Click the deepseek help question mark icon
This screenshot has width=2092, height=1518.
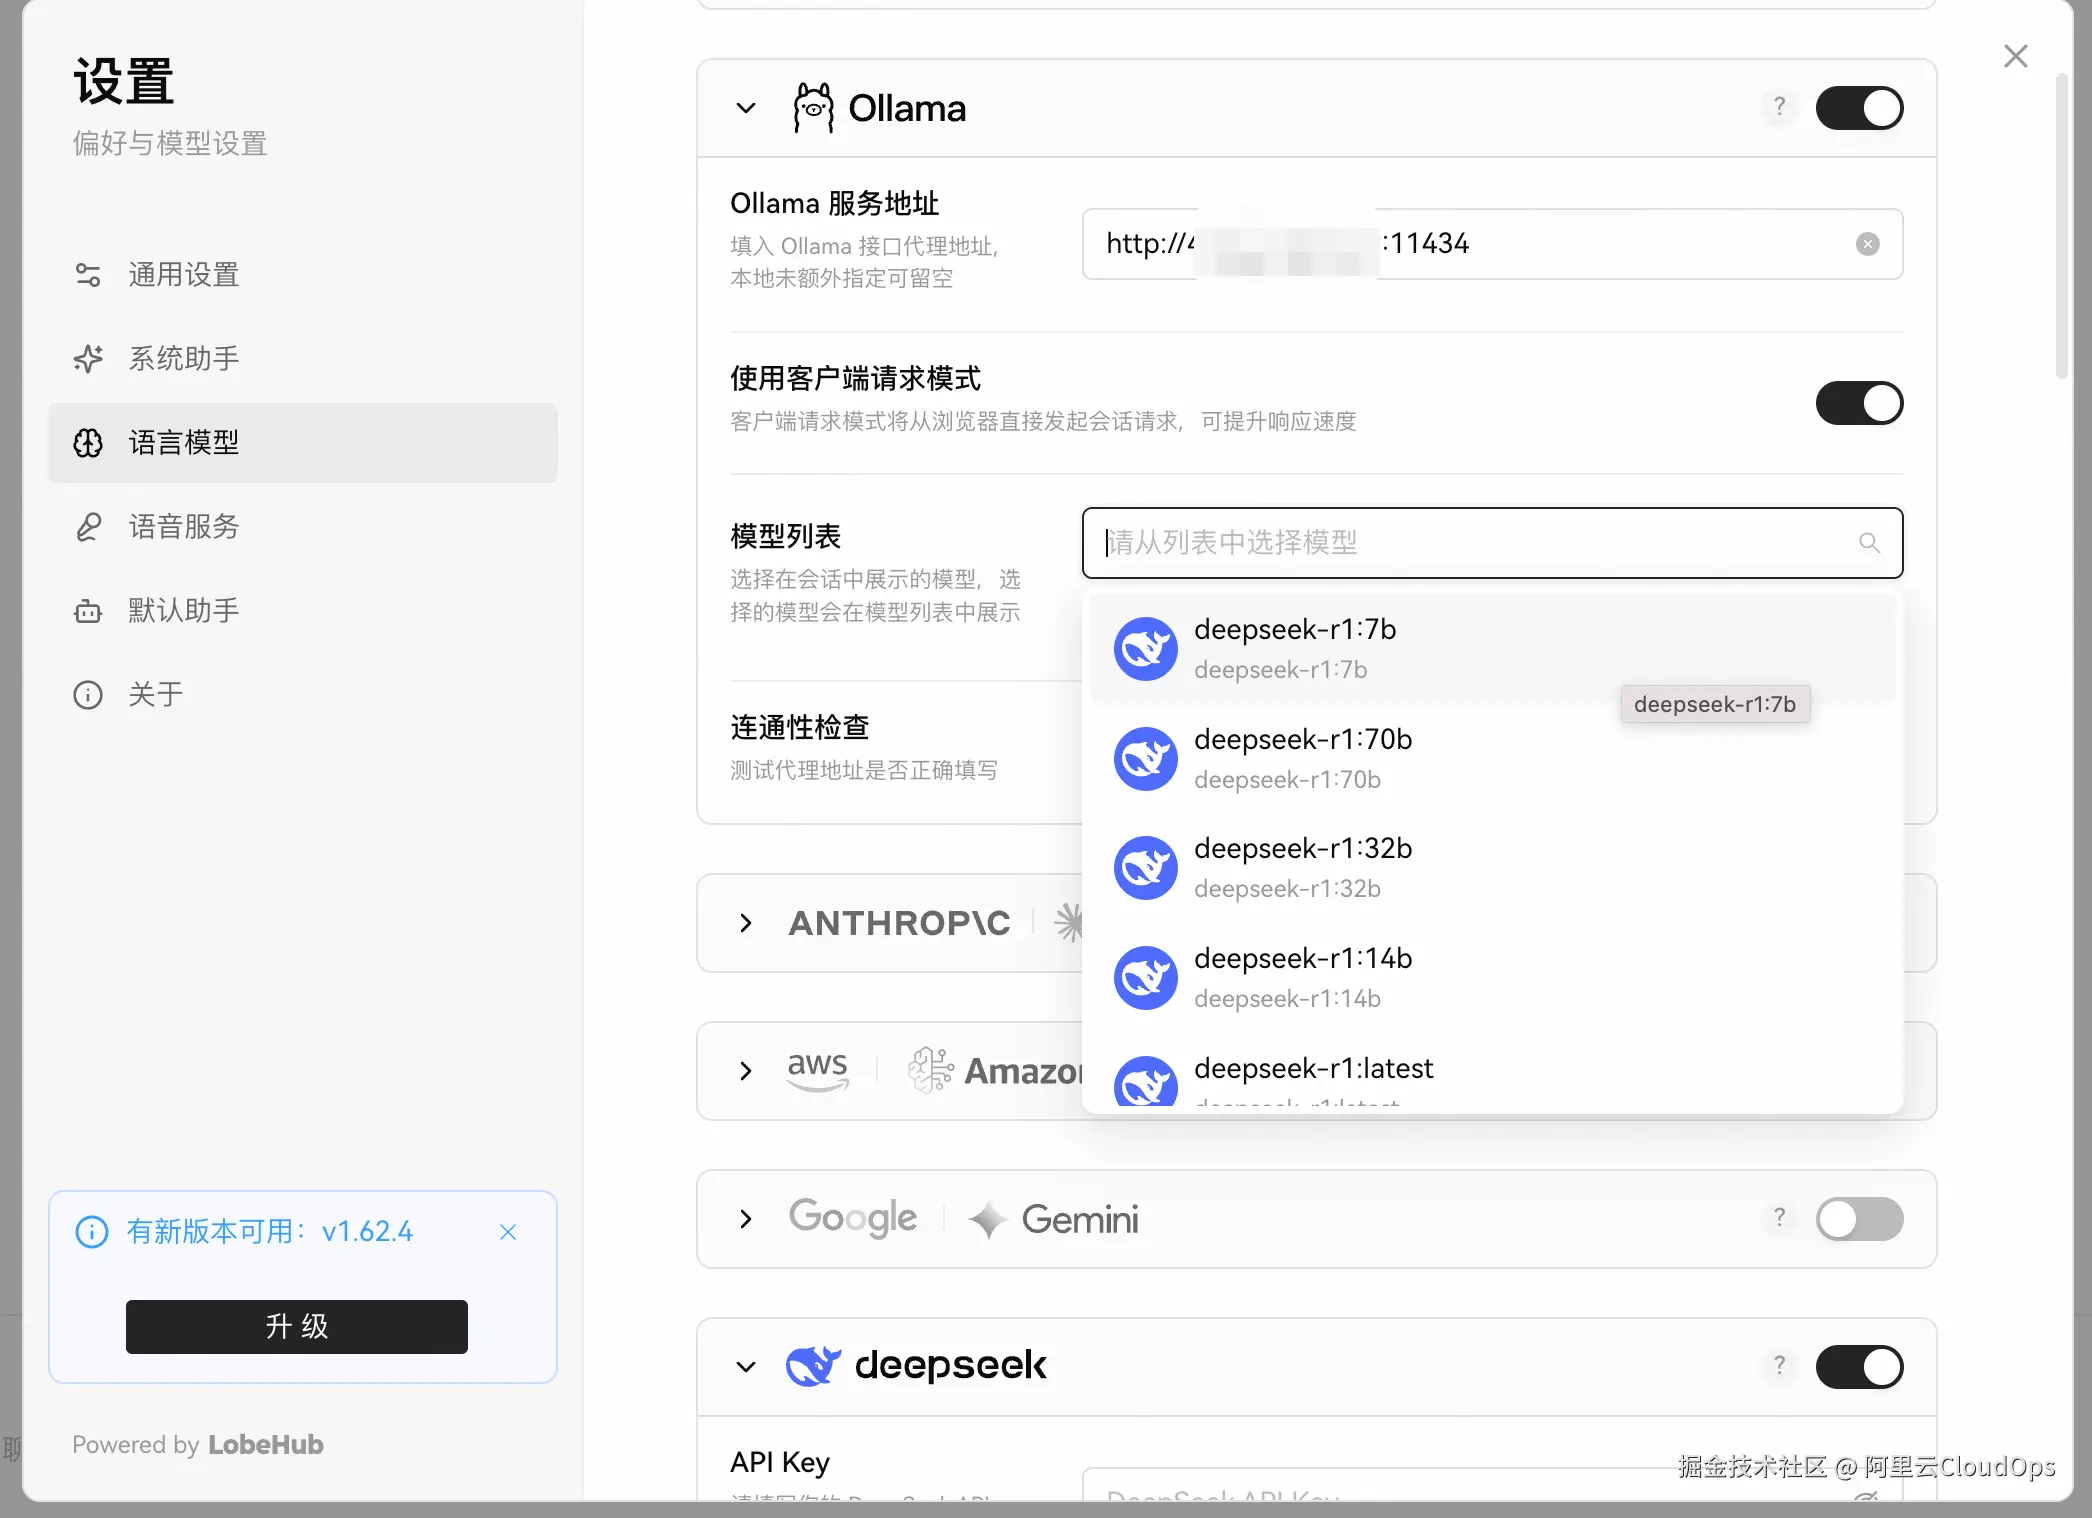coord(1779,1366)
